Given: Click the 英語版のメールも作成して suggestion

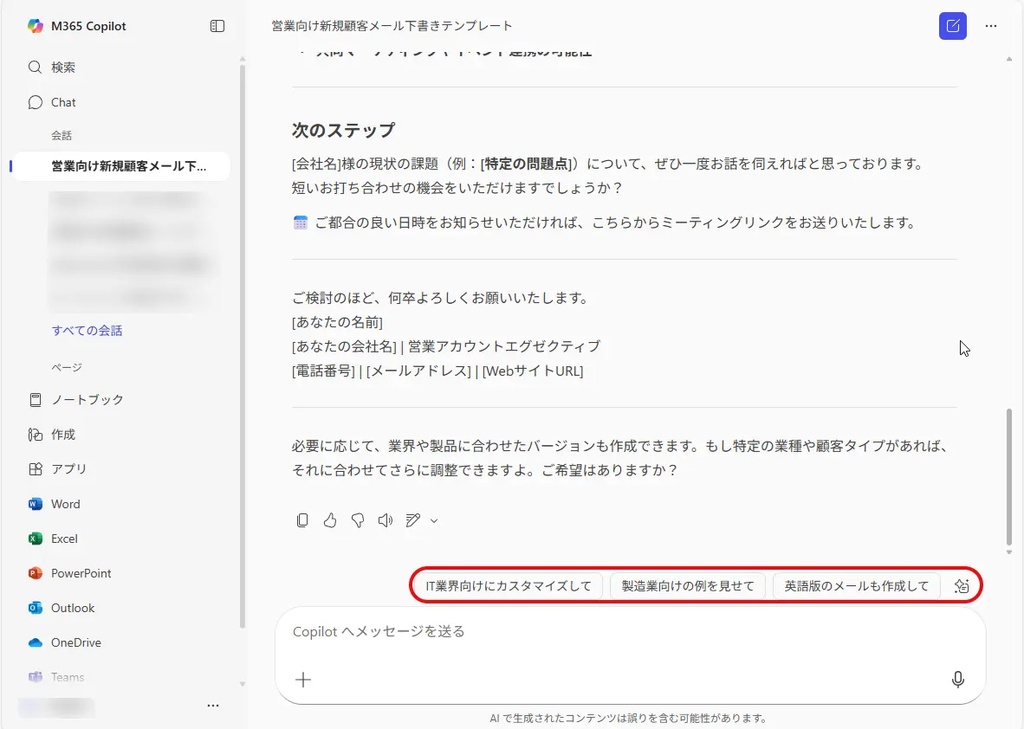Looking at the screenshot, I should coord(856,586).
